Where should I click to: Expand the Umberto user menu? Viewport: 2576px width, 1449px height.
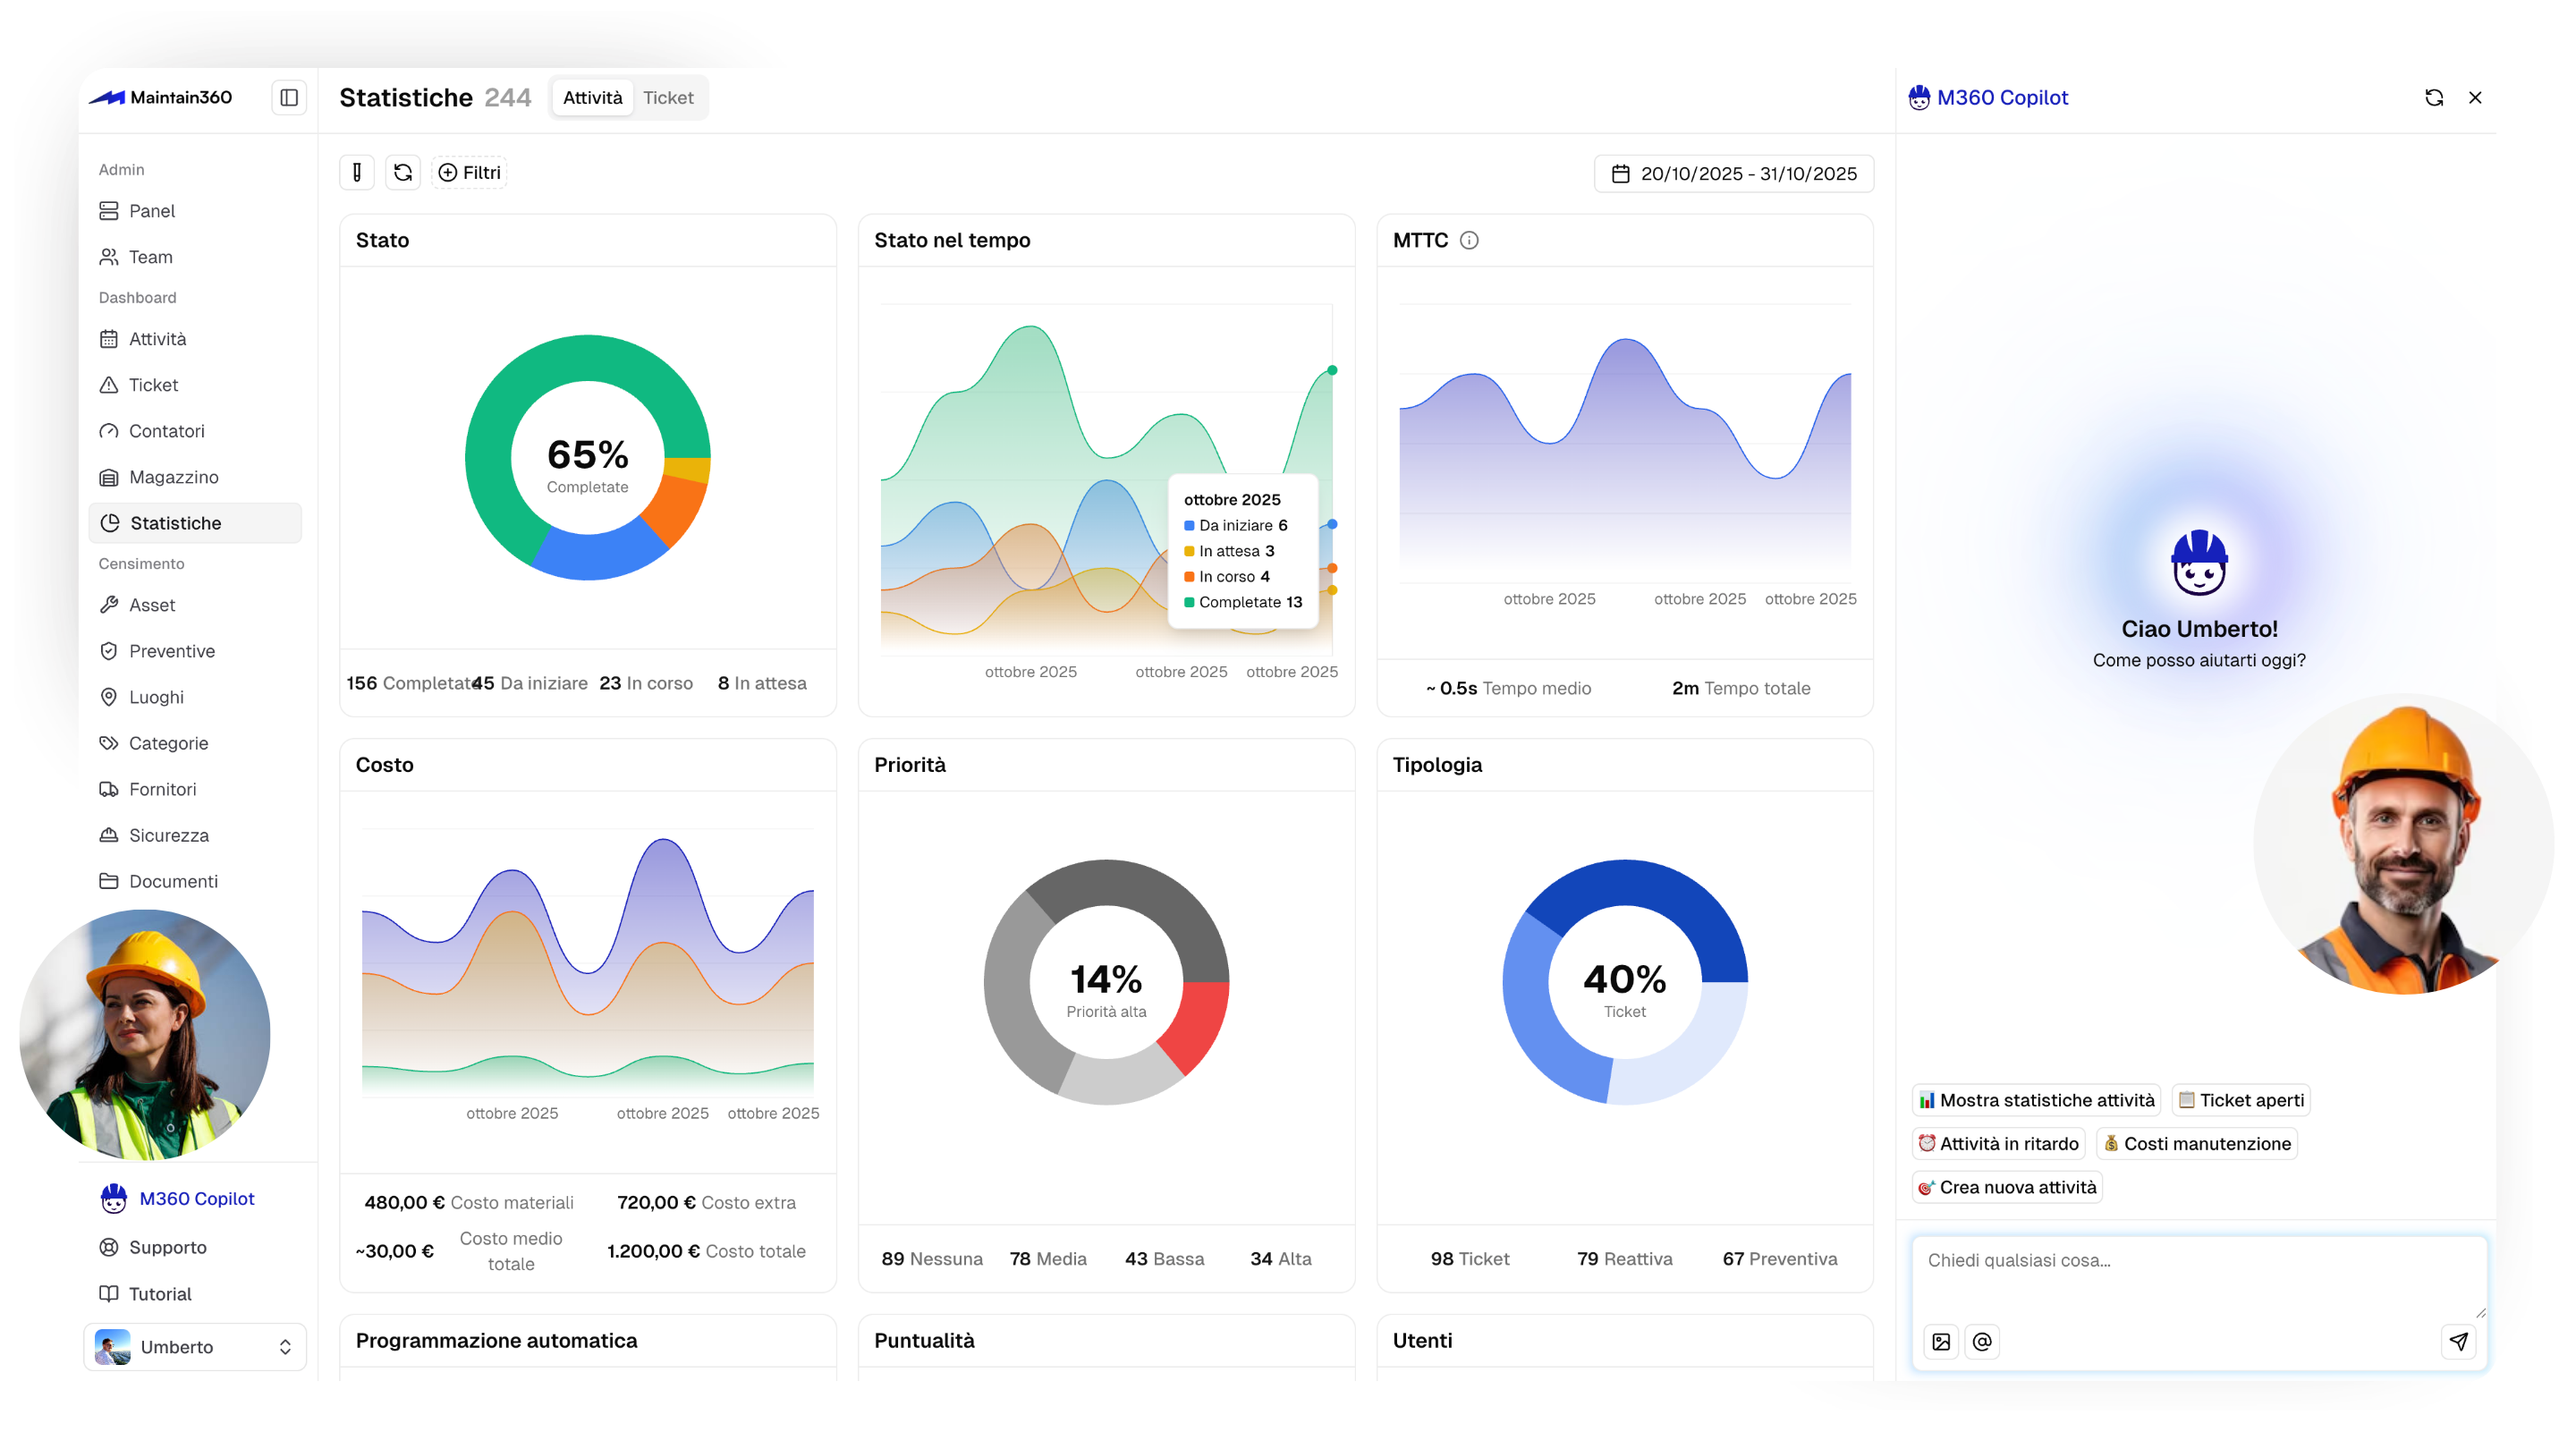tap(195, 1346)
